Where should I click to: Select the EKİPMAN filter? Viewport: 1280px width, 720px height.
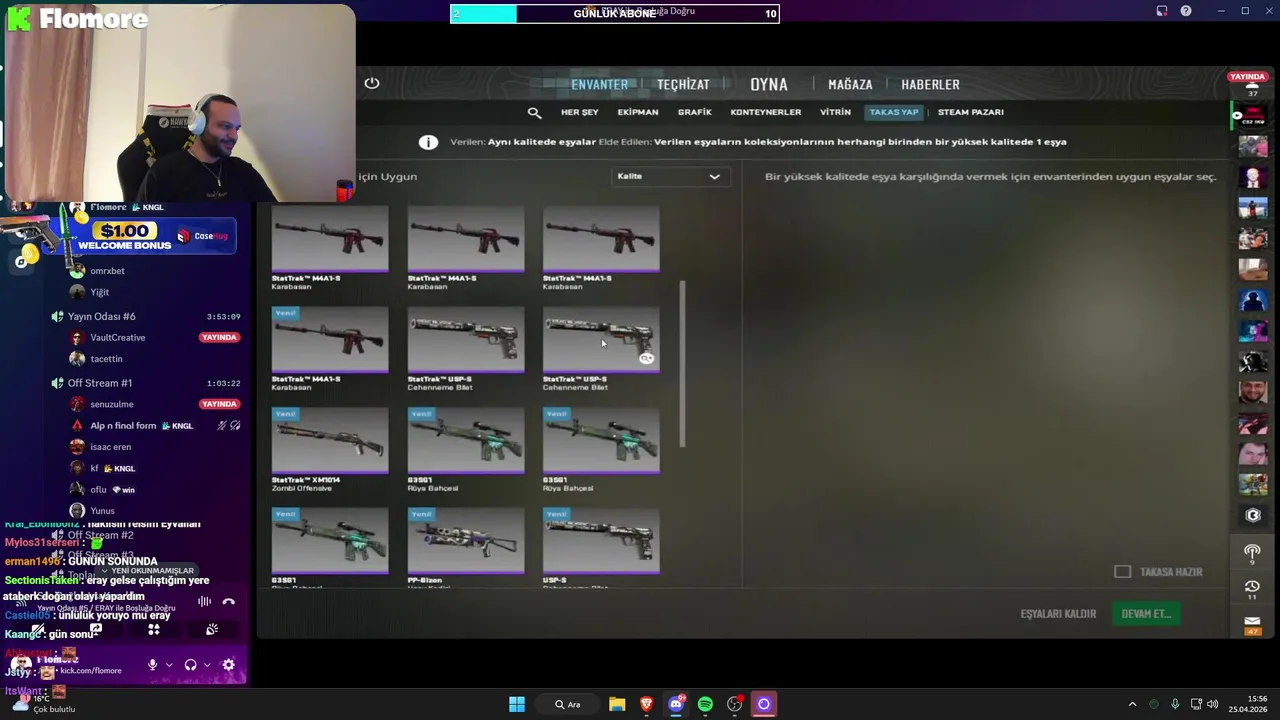pyautogui.click(x=638, y=112)
